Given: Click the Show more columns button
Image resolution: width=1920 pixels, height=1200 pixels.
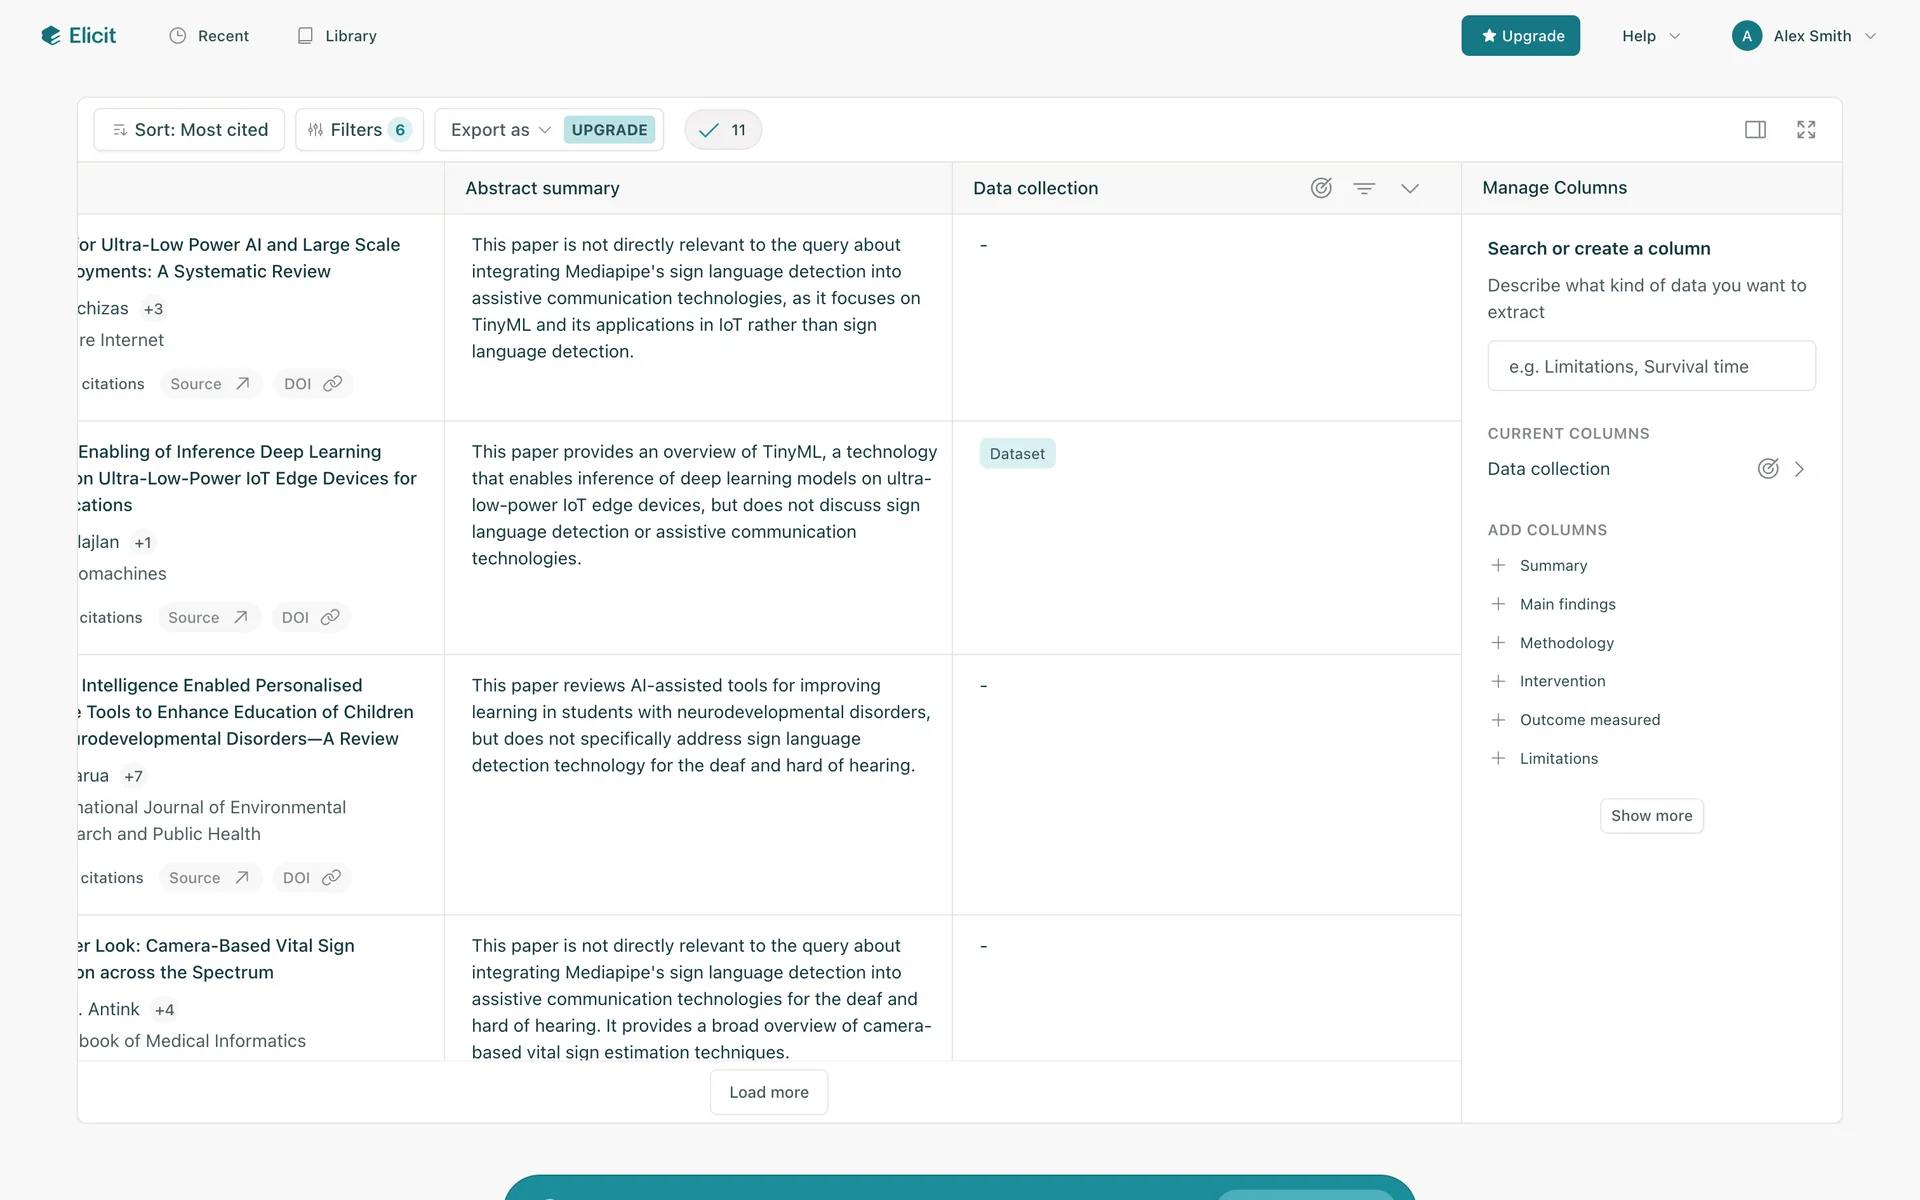Looking at the screenshot, I should [x=1651, y=816].
